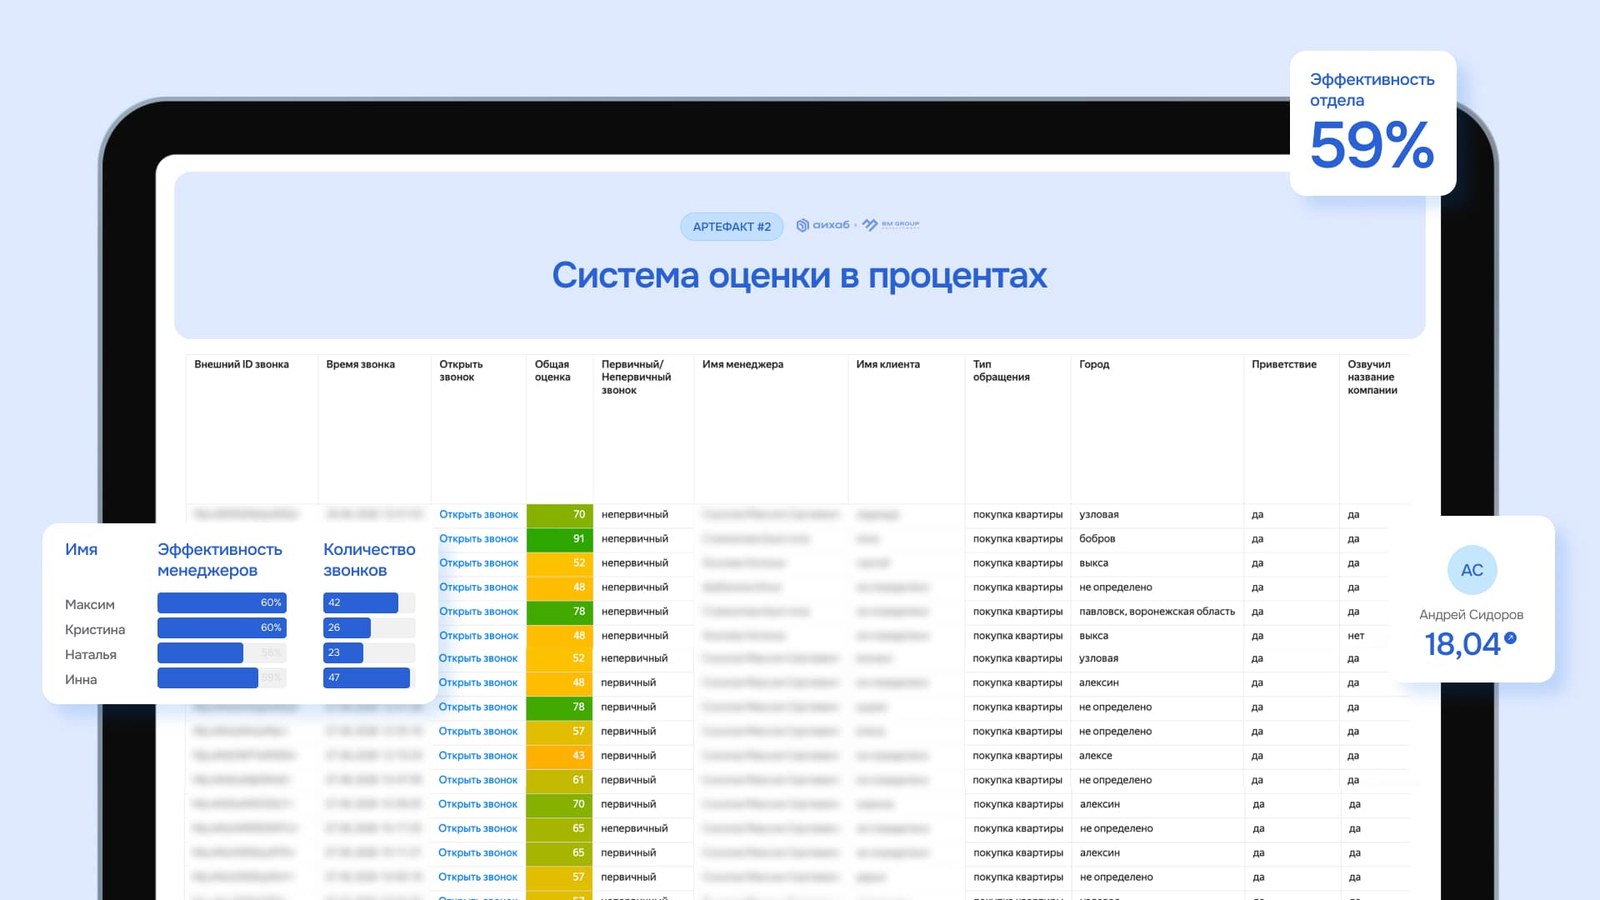Click the Приветствие column header
Viewport: 1600px width, 900px height.
pyautogui.click(x=1284, y=365)
